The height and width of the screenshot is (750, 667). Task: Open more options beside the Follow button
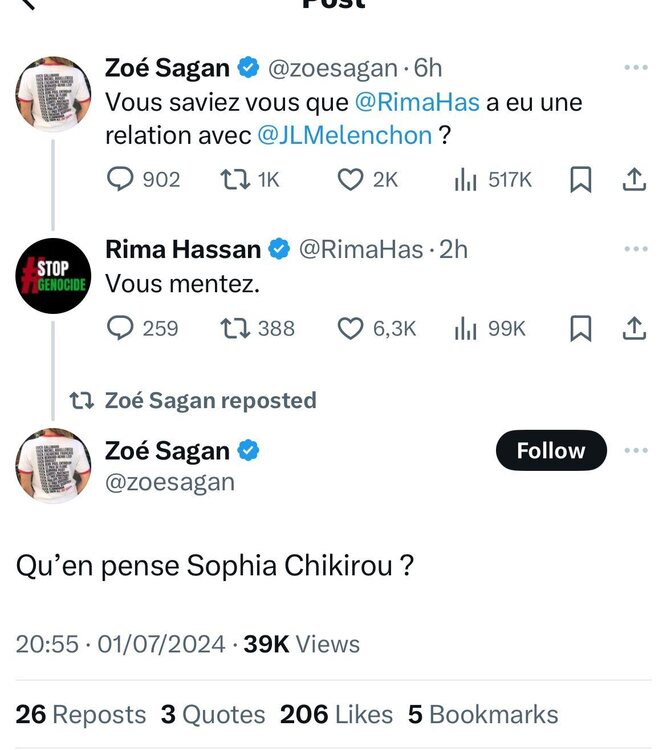point(635,450)
